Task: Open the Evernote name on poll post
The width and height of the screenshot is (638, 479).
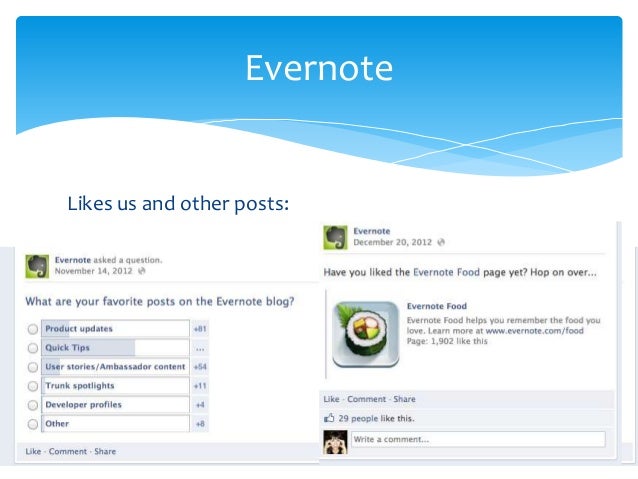Action: pos(73,260)
